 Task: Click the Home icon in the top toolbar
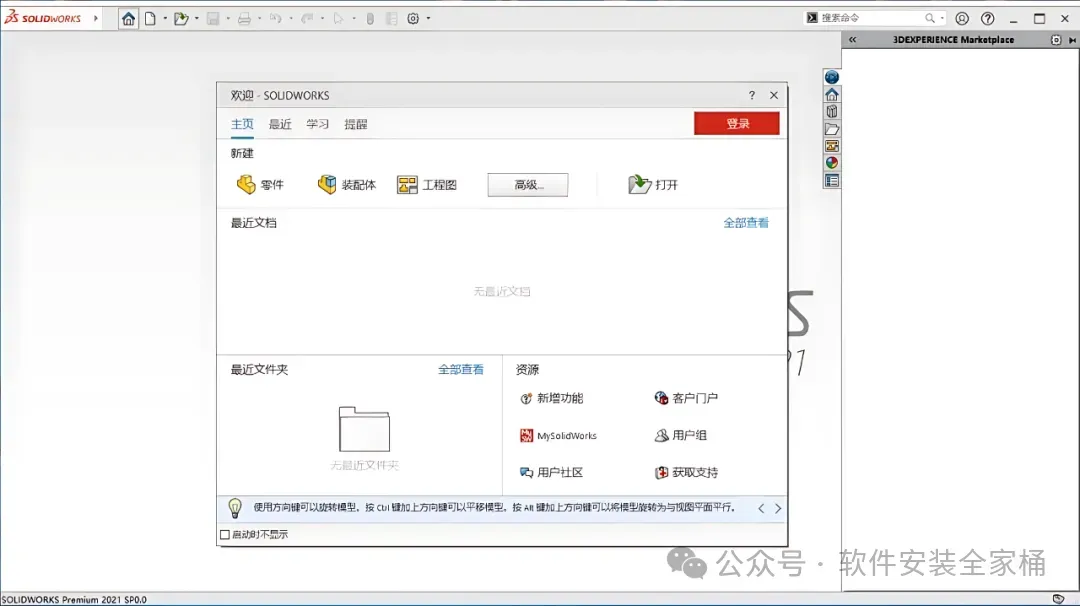pyautogui.click(x=128, y=19)
